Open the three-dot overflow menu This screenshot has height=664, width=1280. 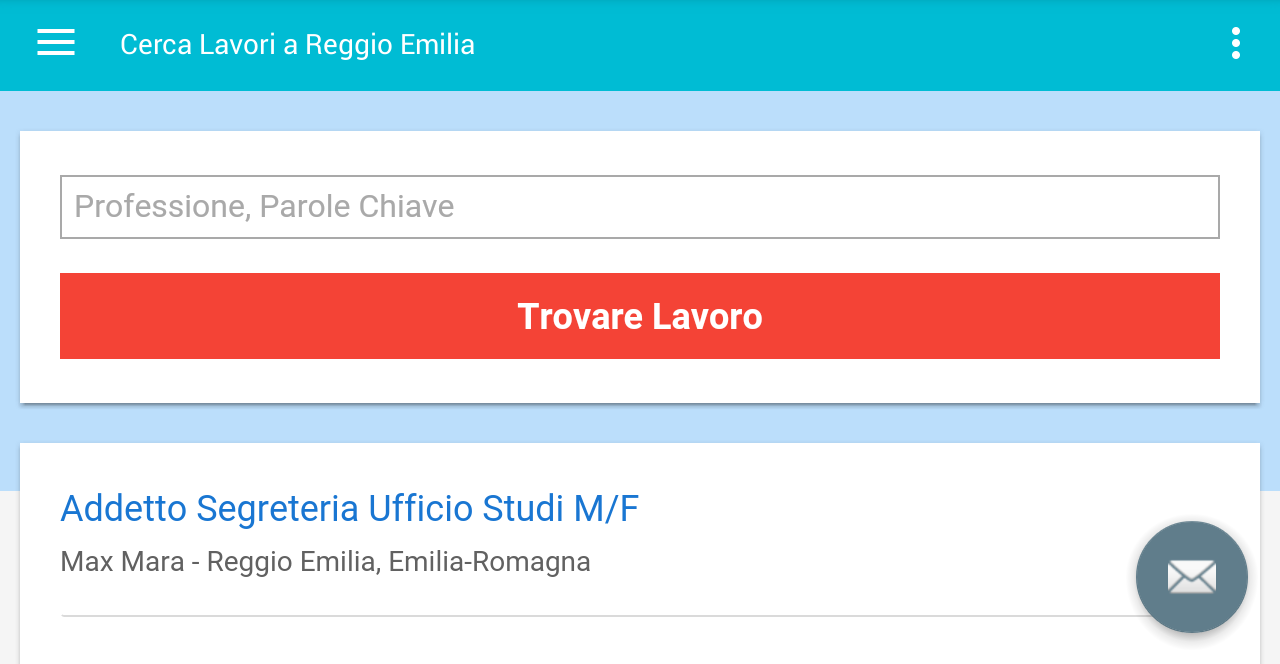click(x=1236, y=43)
